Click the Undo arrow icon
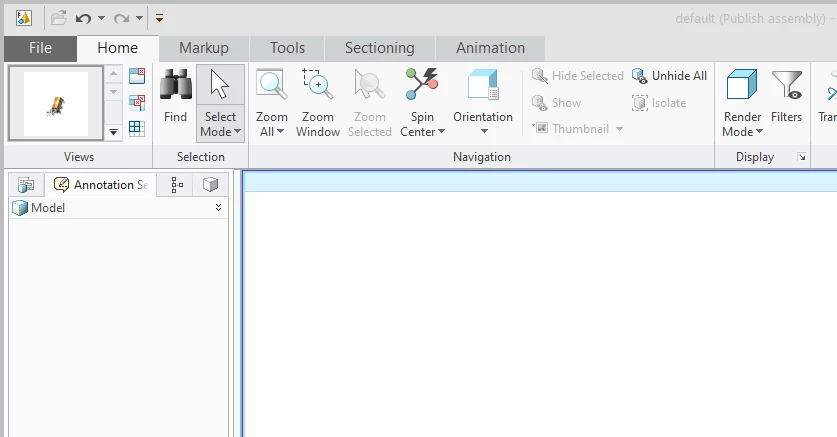This screenshot has width=837, height=437. pyautogui.click(x=83, y=19)
